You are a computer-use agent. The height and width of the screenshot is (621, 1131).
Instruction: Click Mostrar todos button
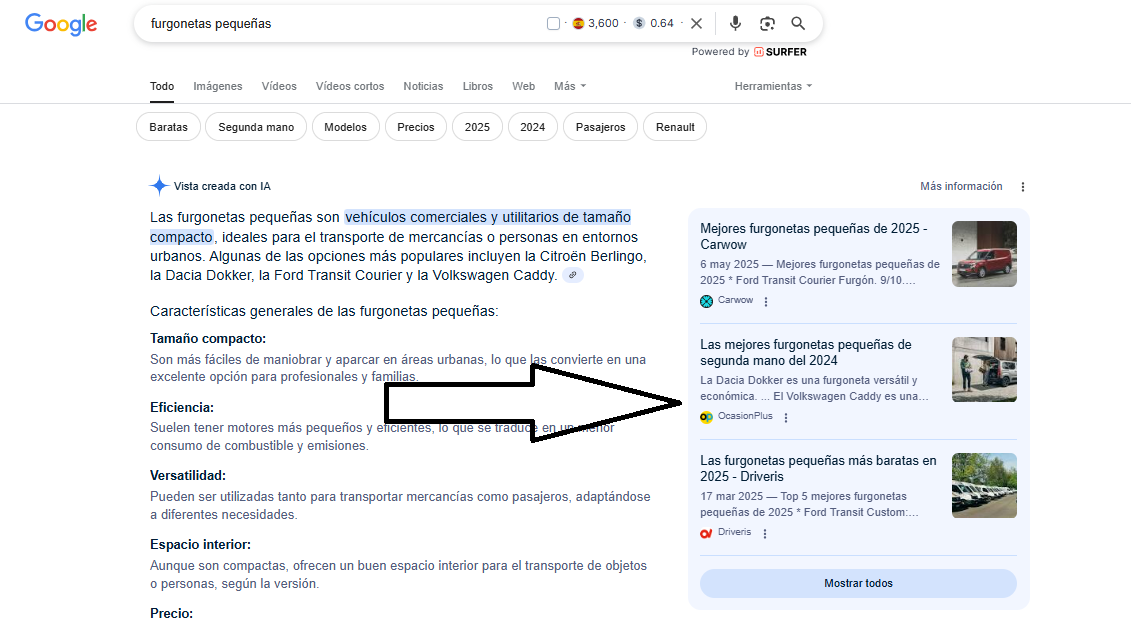(x=858, y=583)
